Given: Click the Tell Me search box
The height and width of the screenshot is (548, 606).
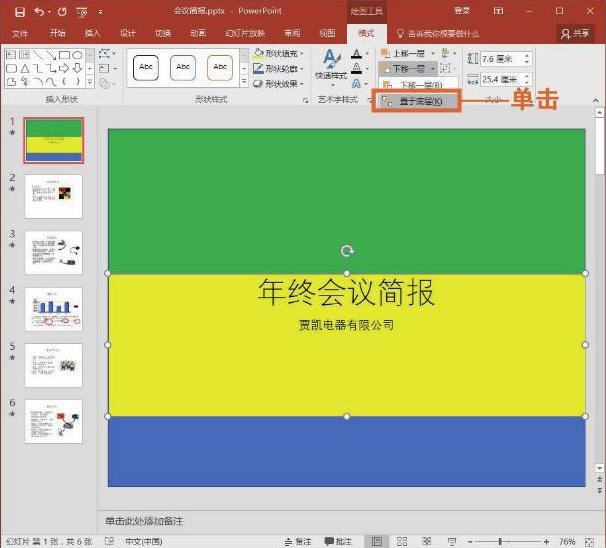Looking at the screenshot, I should click(439, 34).
